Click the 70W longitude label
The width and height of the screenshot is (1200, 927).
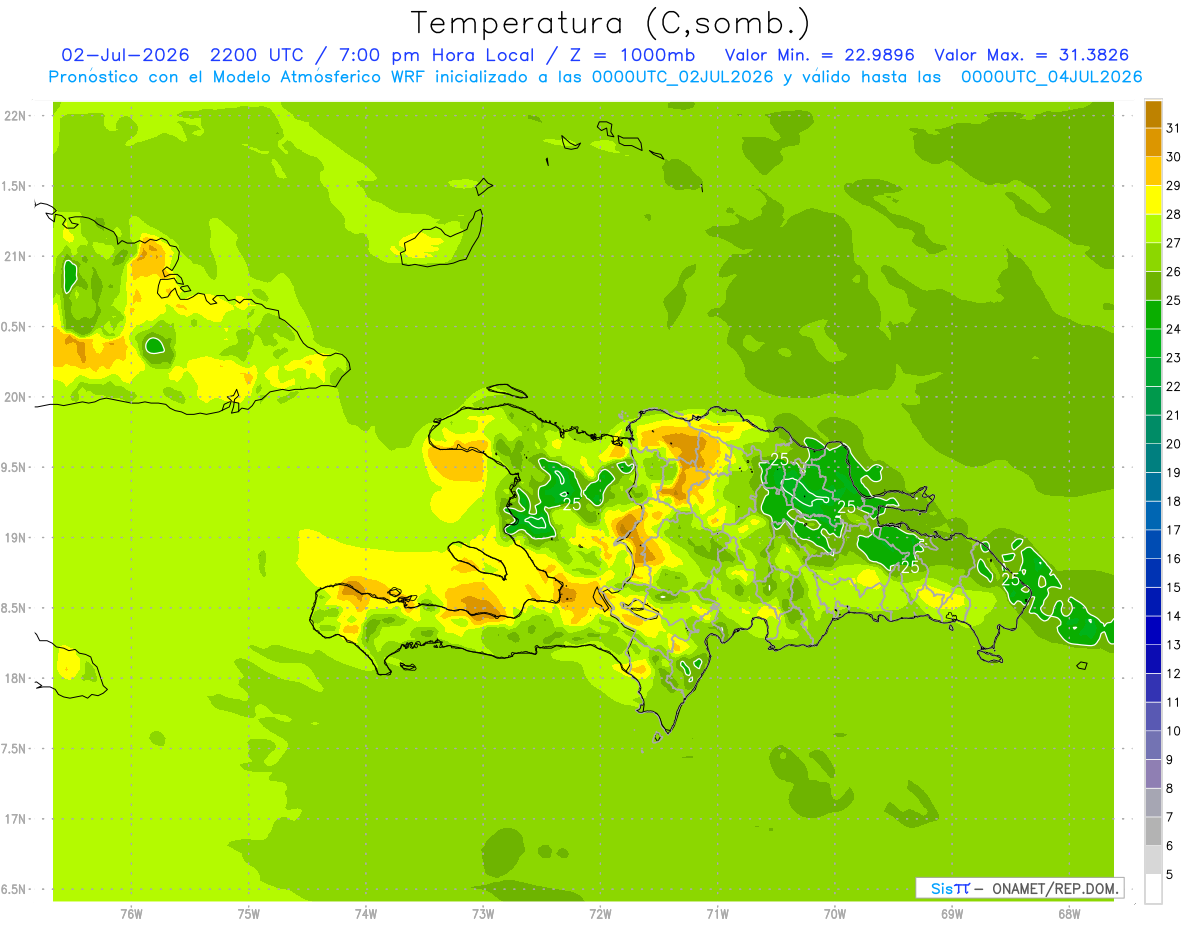835,913
